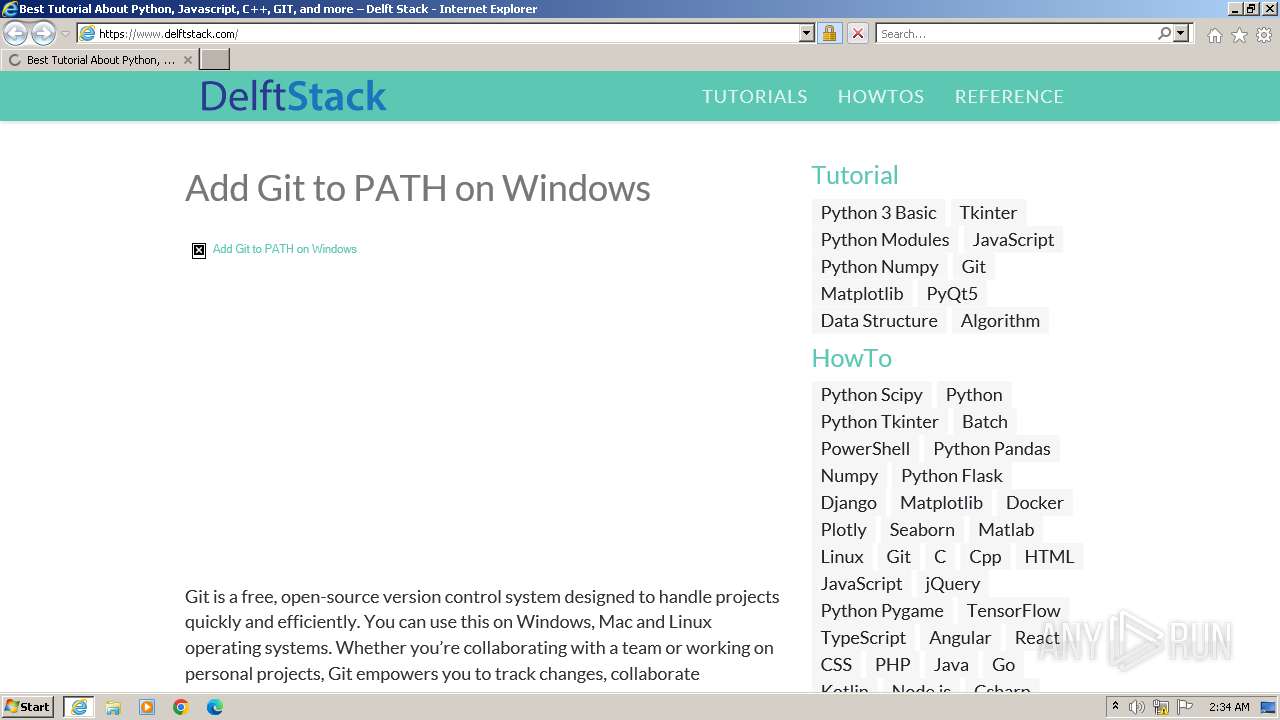Open the Matplotlib tutorial tag
The width and height of the screenshot is (1280, 720).
[862, 293]
